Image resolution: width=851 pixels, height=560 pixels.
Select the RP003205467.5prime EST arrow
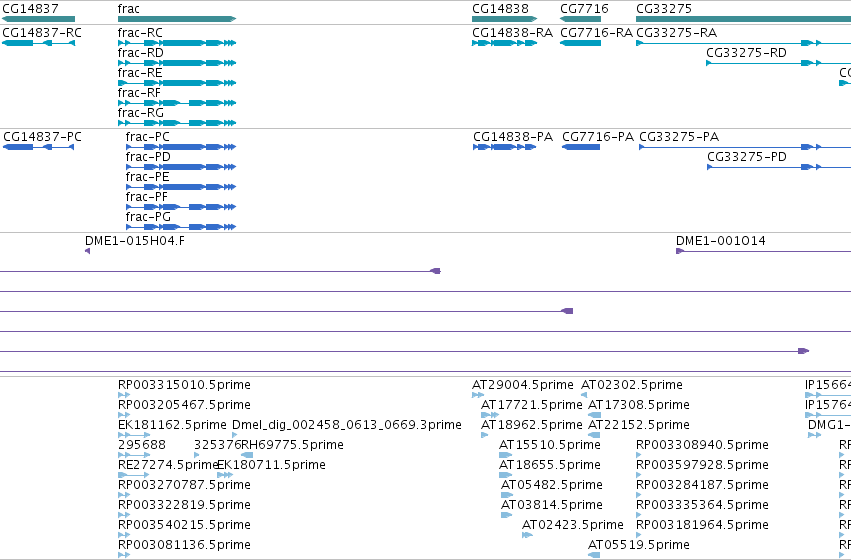coord(124,416)
